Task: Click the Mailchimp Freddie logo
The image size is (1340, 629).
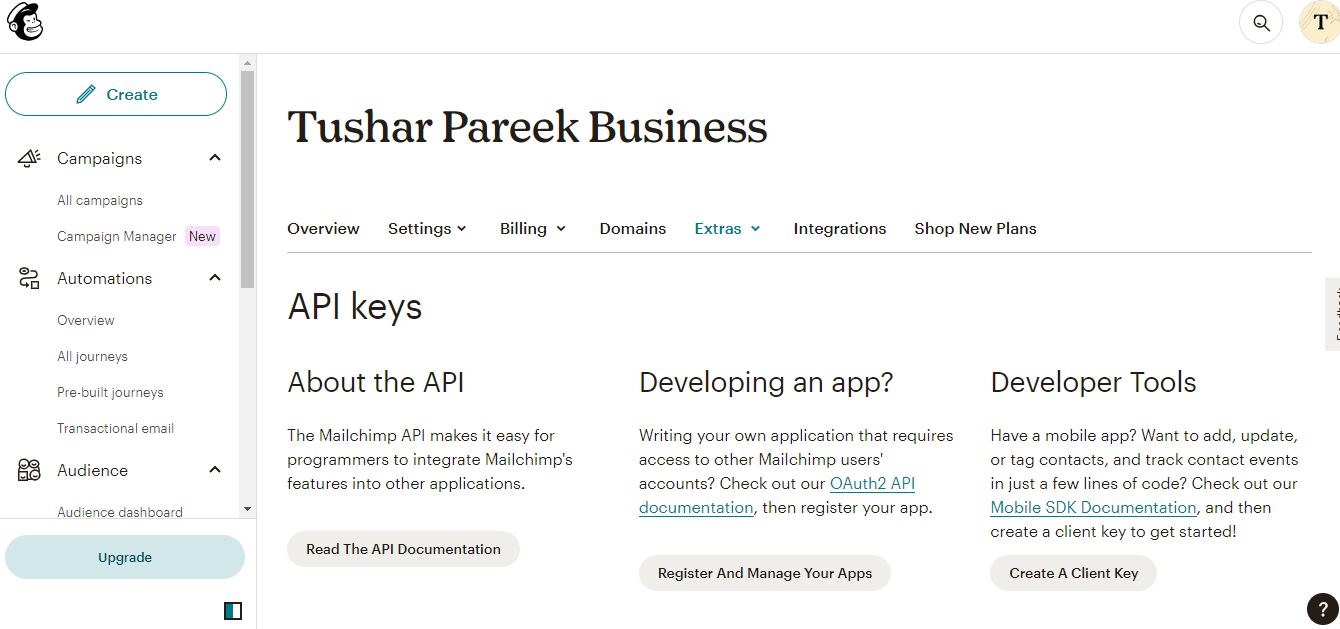Action: [25, 22]
